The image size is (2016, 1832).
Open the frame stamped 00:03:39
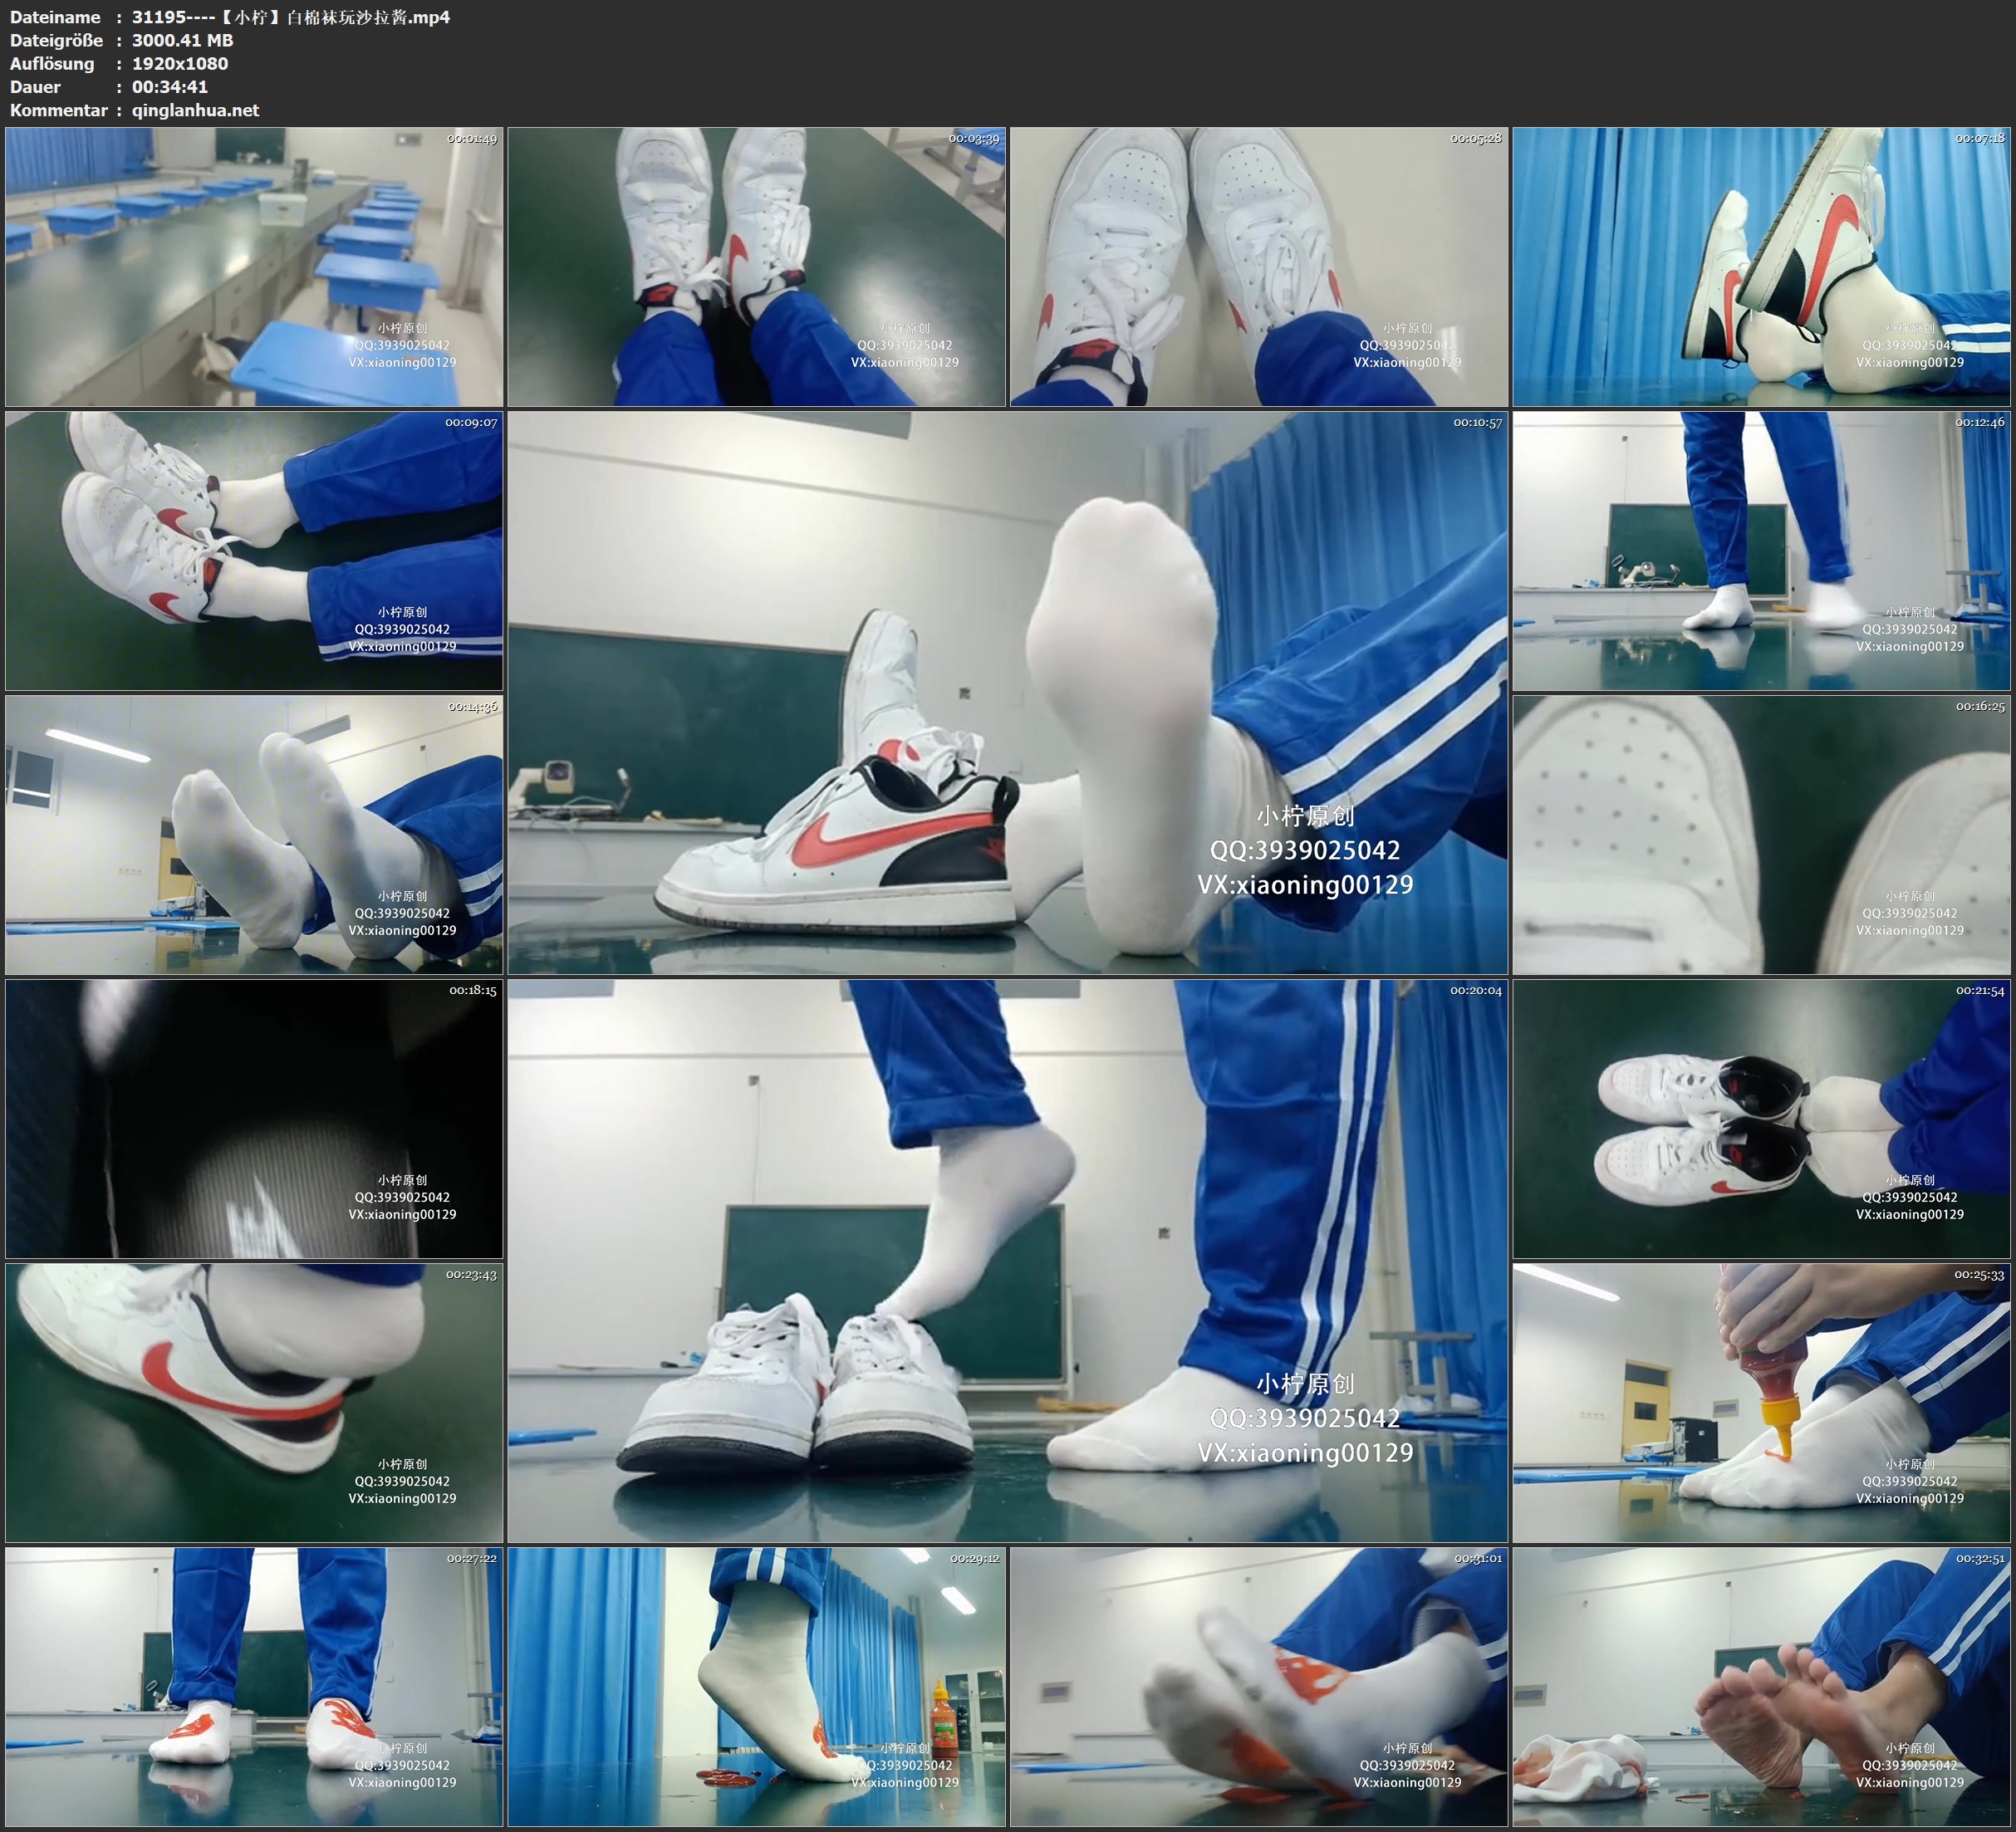coord(756,266)
